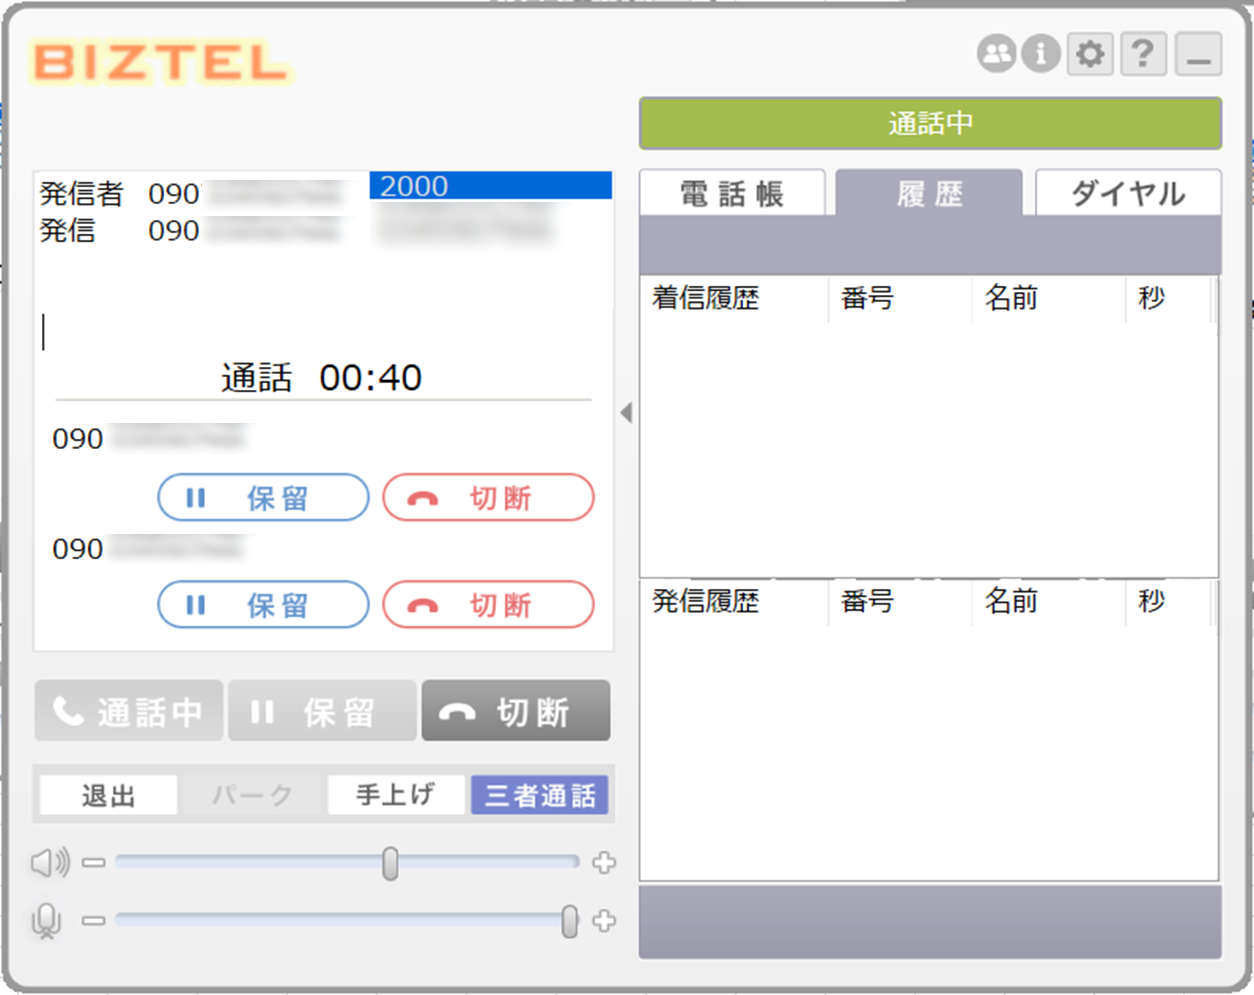Toggle the 三者通話 three-way call button
The width and height of the screenshot is (1254, 995).
coord(540,796)
